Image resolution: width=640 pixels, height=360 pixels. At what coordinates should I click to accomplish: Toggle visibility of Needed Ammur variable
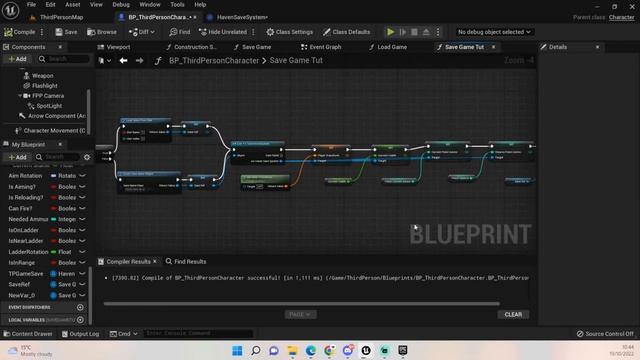point(82,219)
